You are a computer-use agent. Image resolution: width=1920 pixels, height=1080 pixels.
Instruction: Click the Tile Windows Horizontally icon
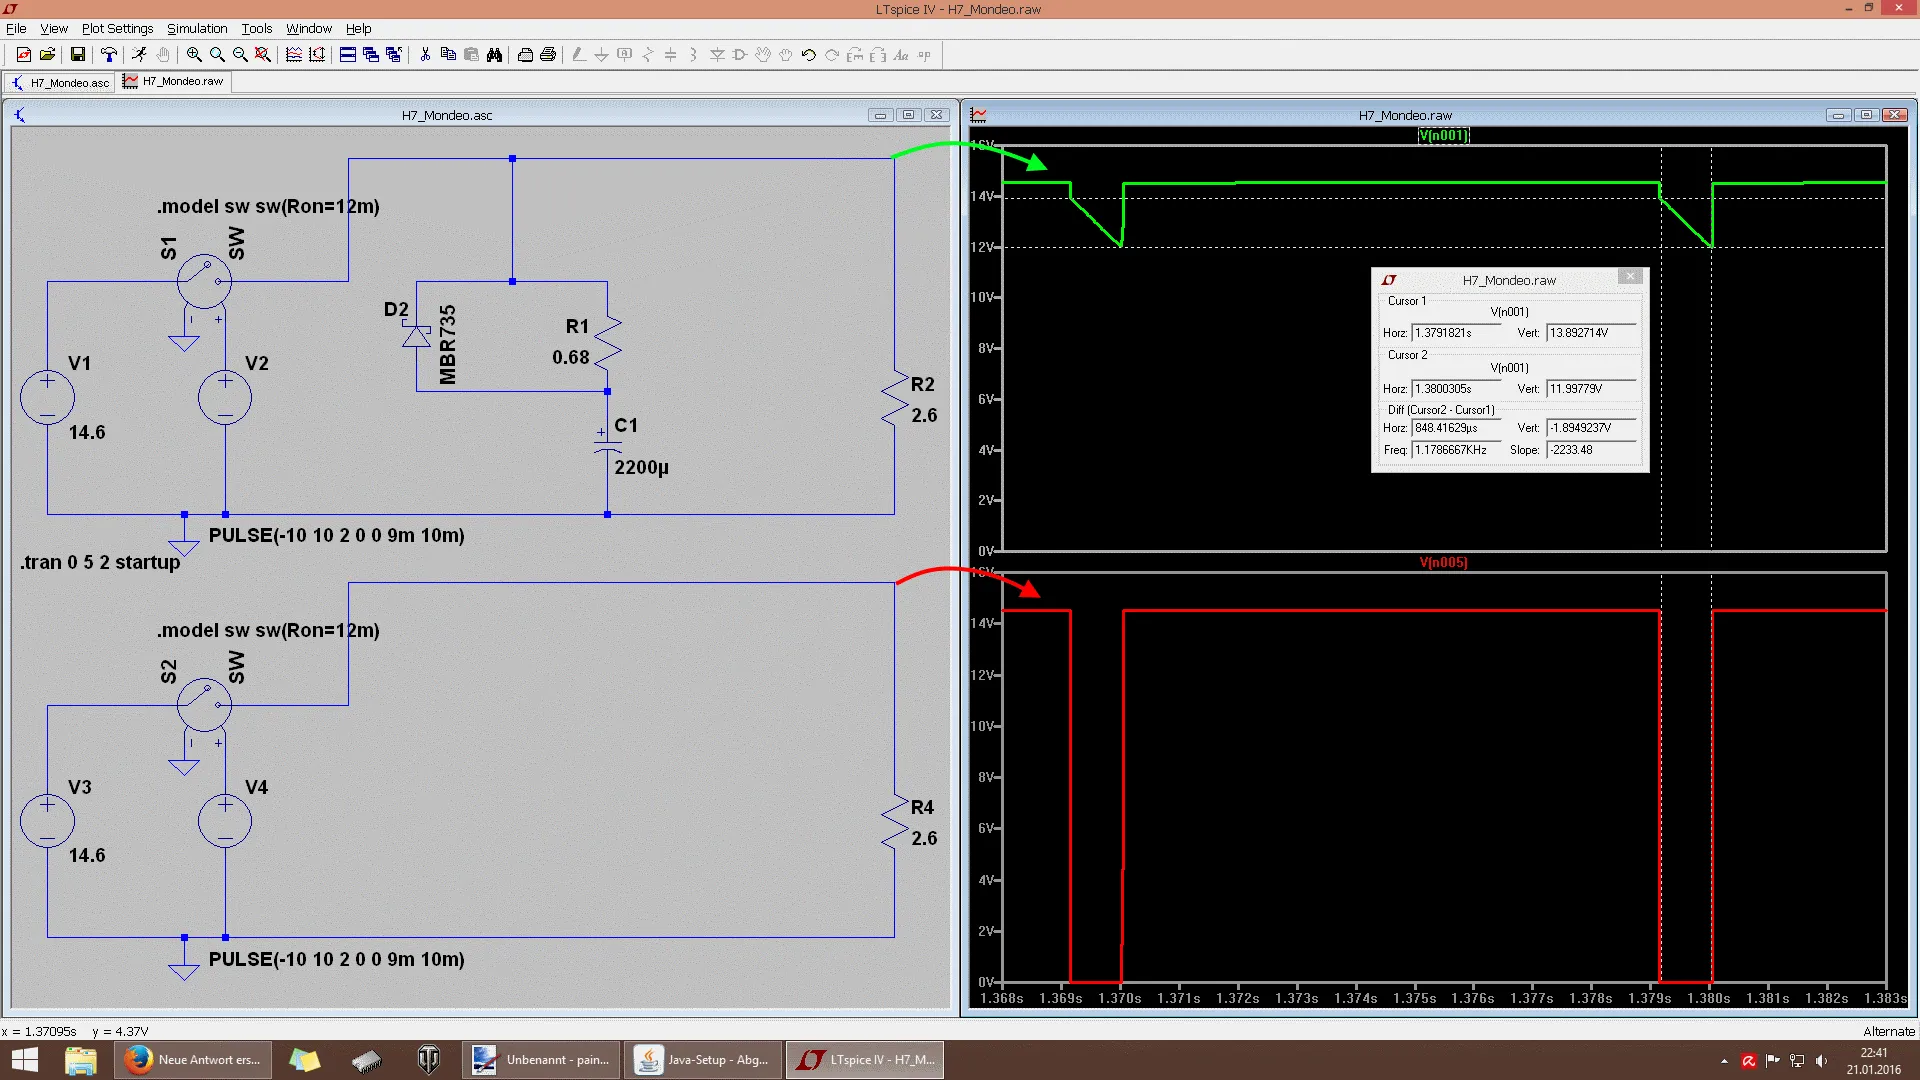click(x=348, y=55)
